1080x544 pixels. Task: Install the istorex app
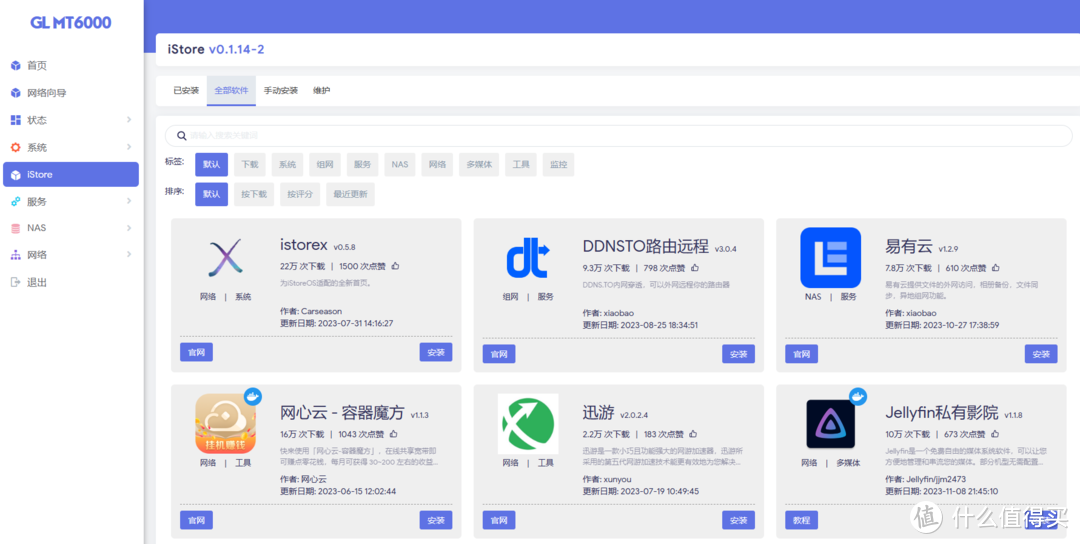pos(436,352)
